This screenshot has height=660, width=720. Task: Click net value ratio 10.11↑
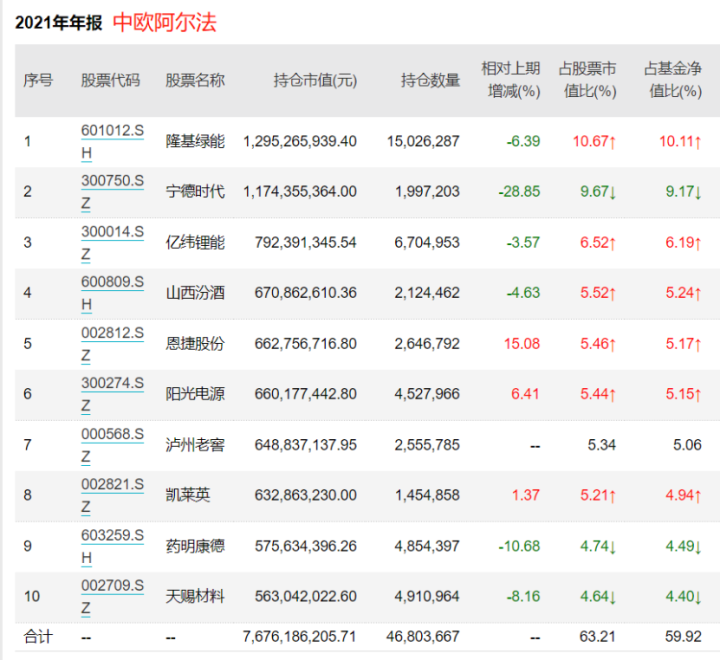[x=681, y=141]
